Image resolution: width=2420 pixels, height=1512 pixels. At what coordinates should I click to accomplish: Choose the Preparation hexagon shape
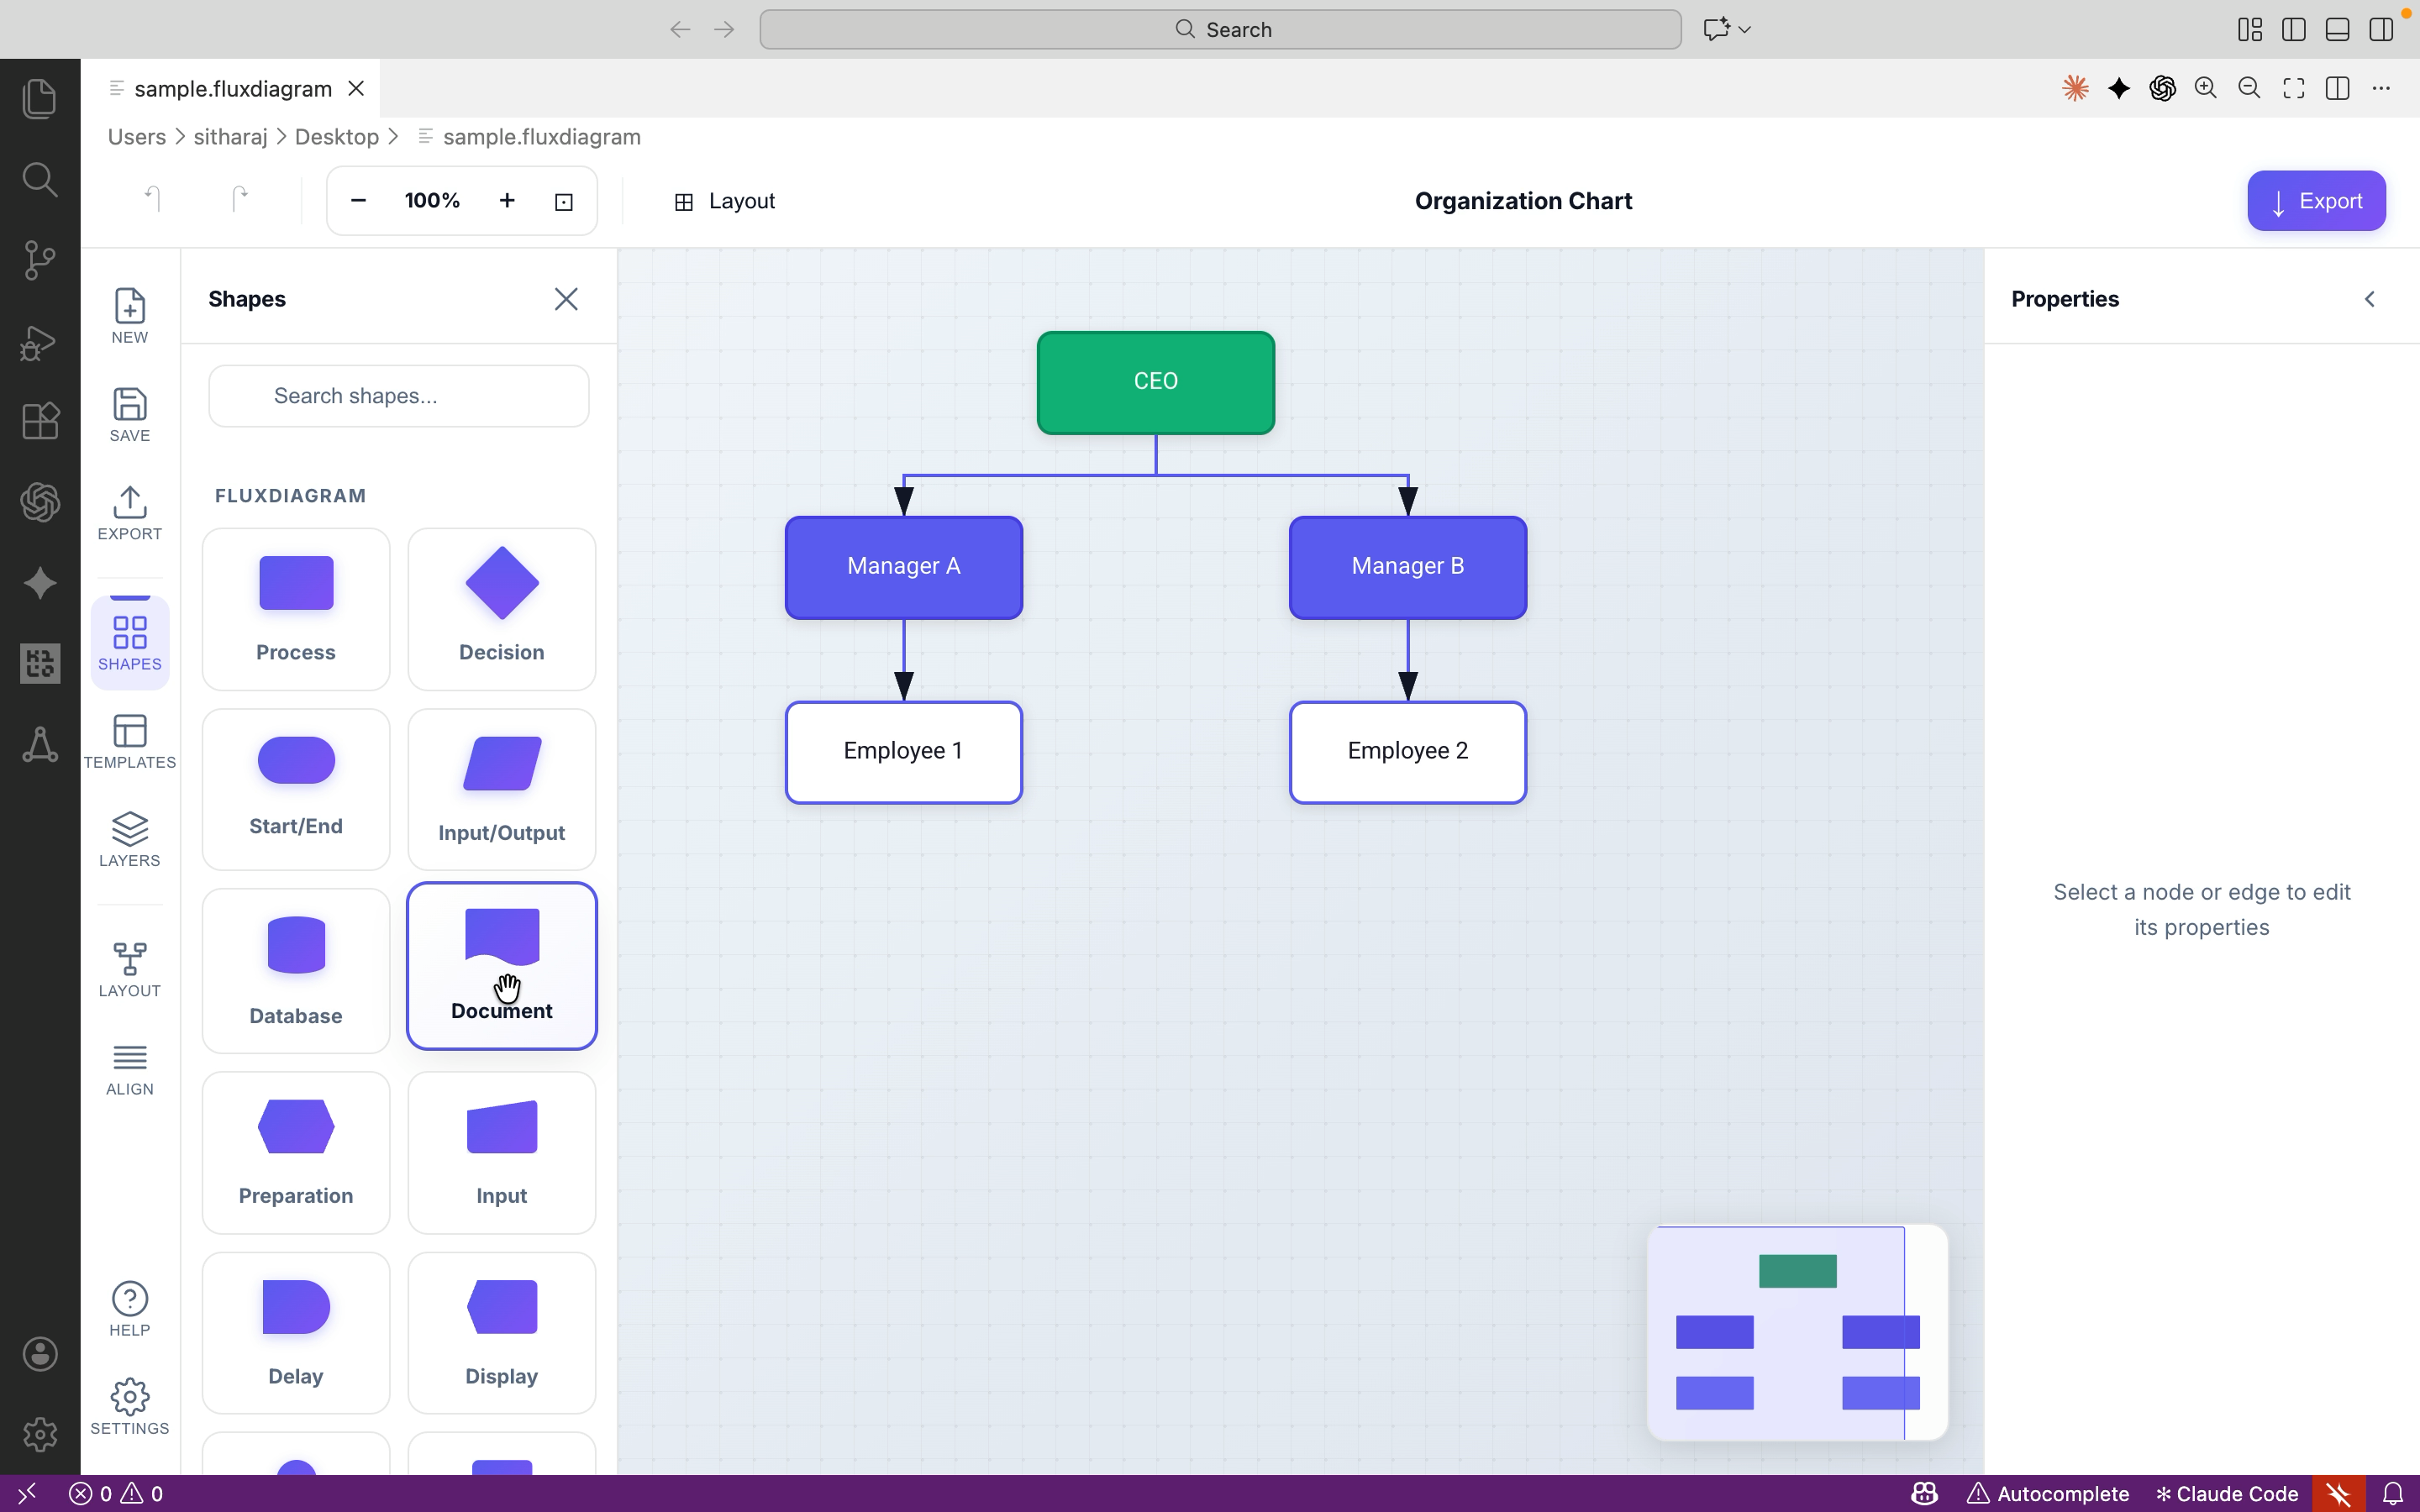click(295, 1151)
